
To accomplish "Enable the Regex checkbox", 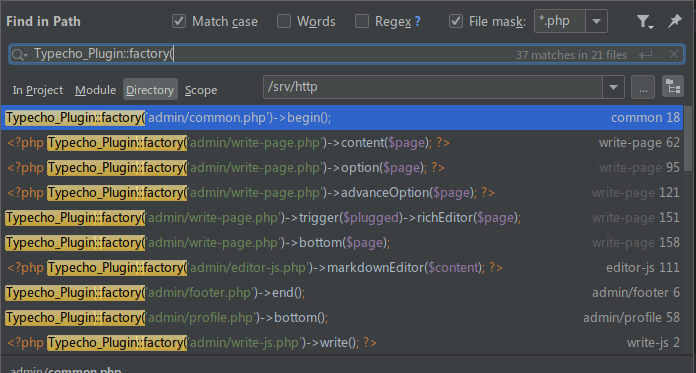I will point(362,21).
